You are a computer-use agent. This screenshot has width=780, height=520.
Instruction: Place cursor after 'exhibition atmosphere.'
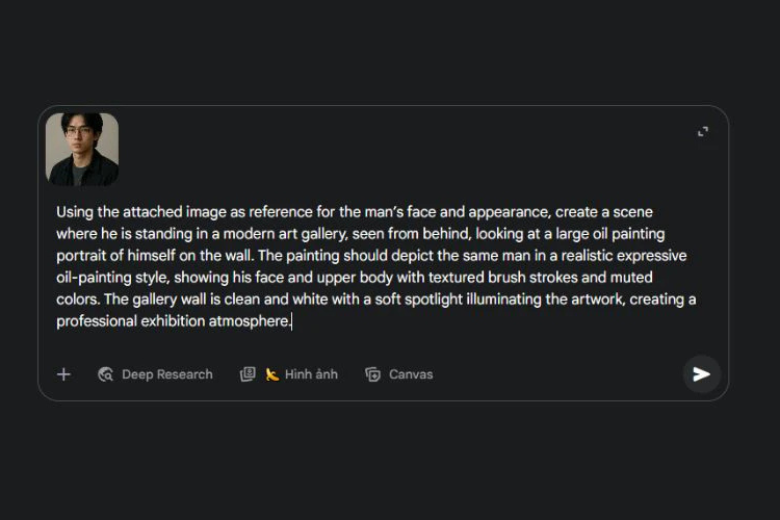click(x=291, y=322)
